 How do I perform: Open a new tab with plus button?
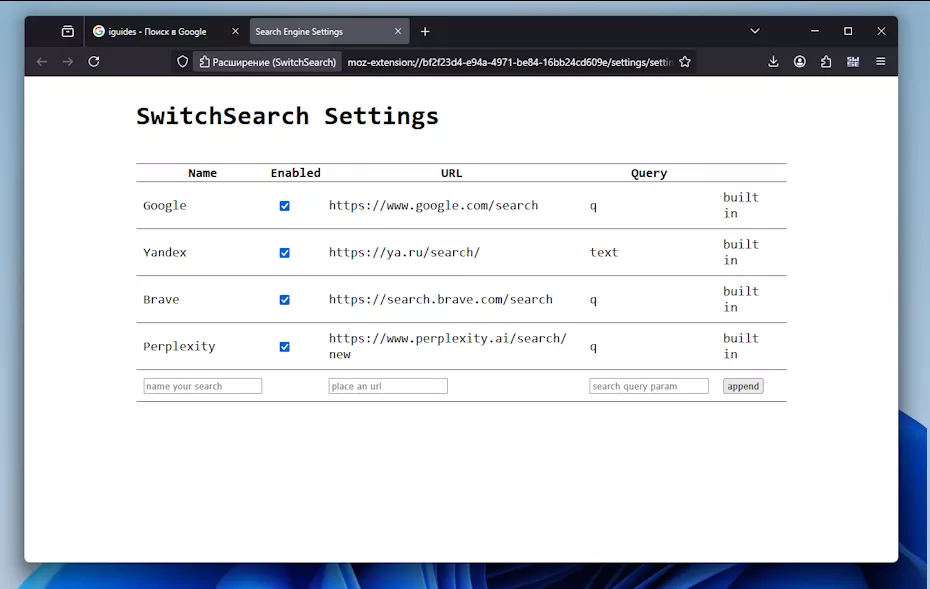[425, 32]
